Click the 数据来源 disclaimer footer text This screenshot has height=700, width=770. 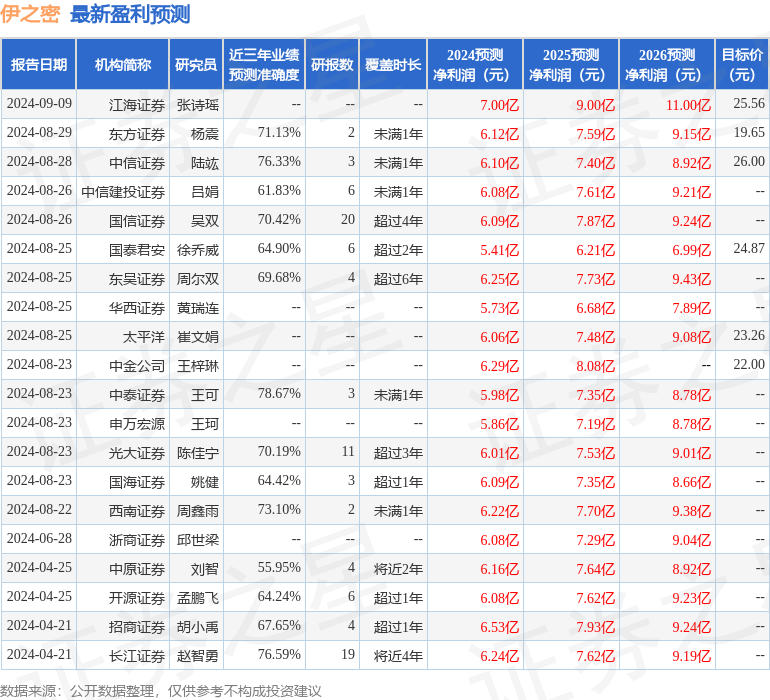tap(161, 691)
